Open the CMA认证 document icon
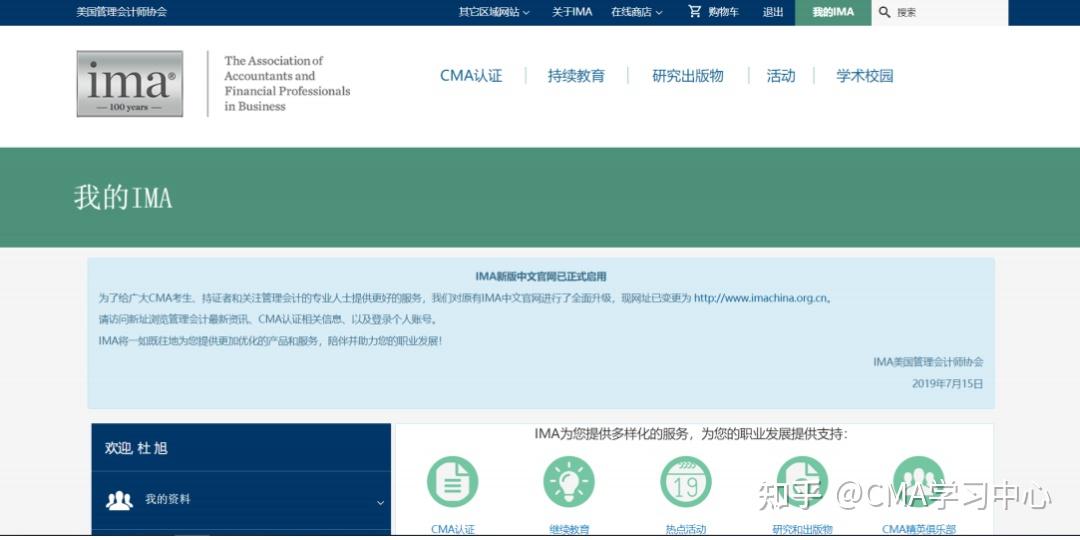Screen dimensions: 1080x540 (x=453, y=481)
